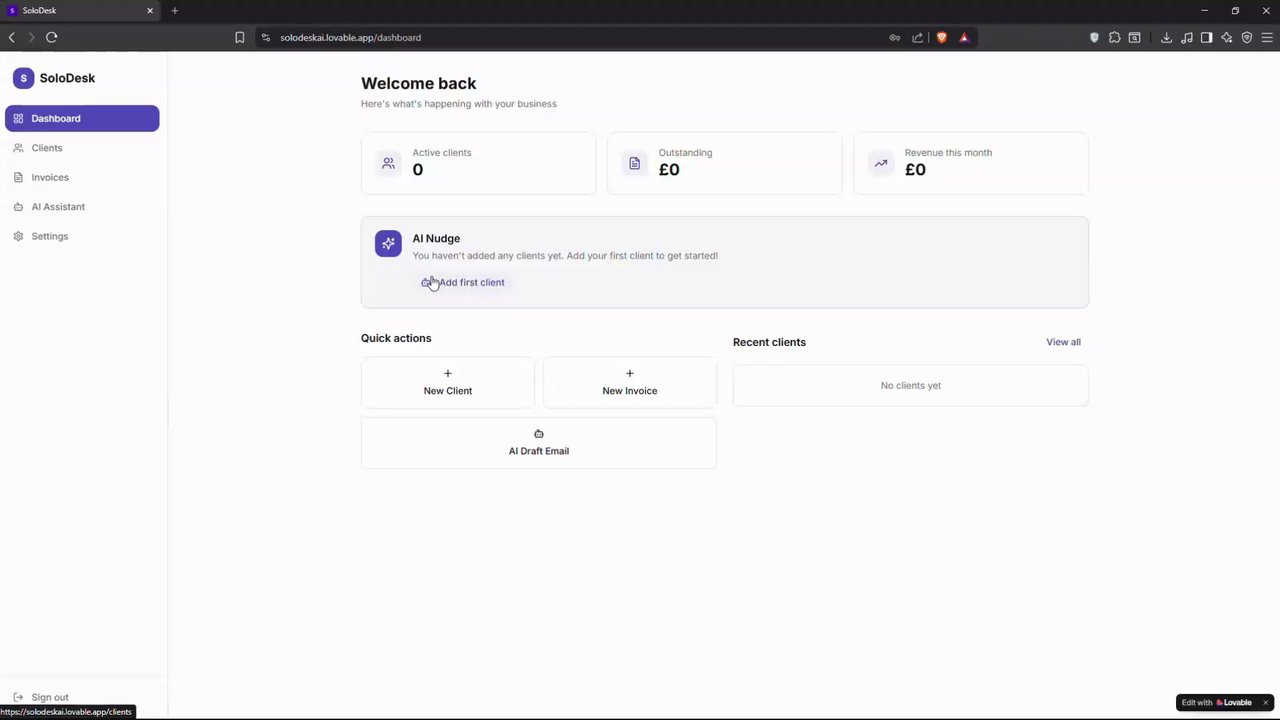Click the Outstanding document icon
This screenshot has height=720, width=1280.
point(634,163)
